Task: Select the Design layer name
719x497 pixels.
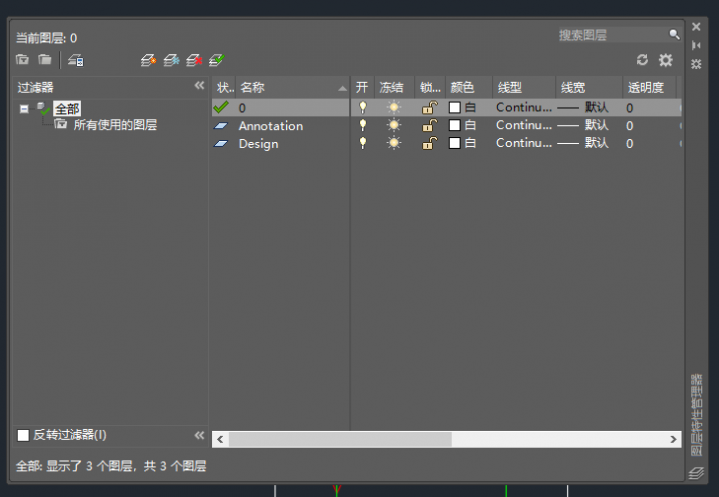Action: pos(258,144)
